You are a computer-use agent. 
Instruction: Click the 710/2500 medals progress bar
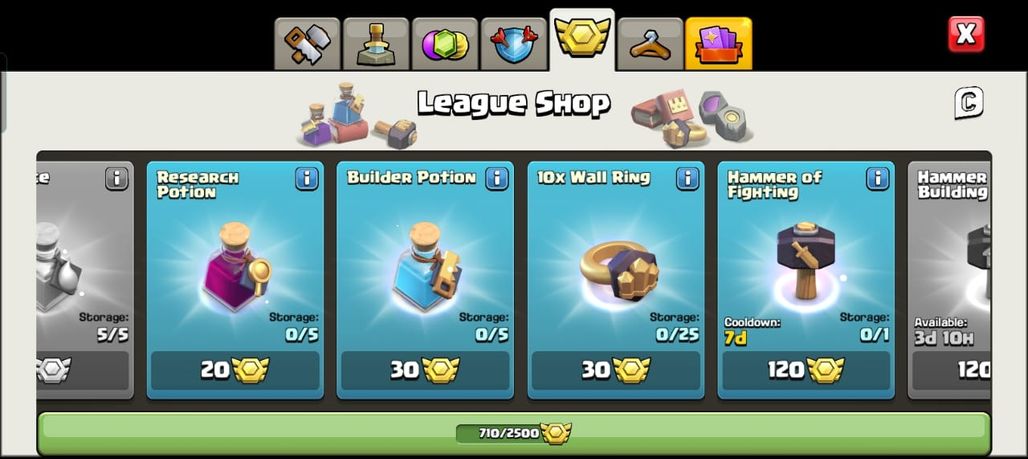click(x=513, y=433)
